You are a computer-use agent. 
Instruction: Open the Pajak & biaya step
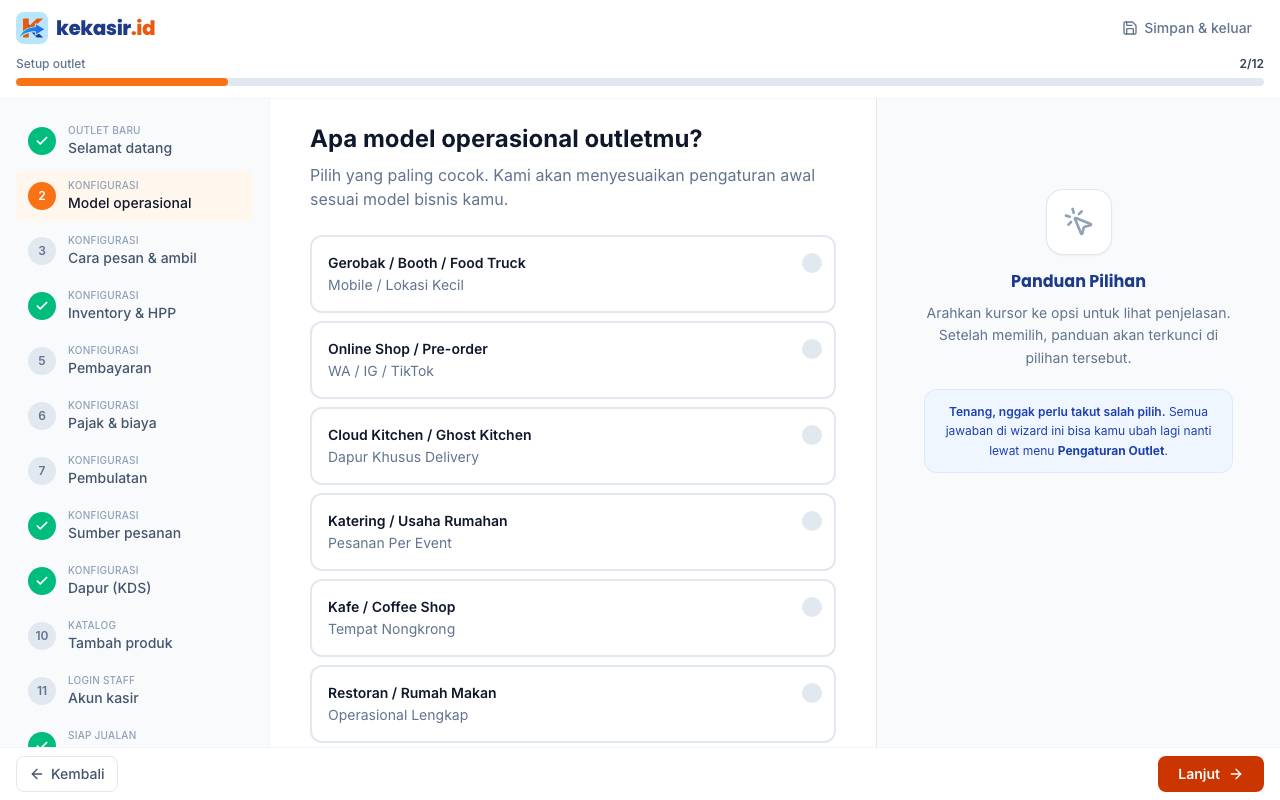(134, 416)
